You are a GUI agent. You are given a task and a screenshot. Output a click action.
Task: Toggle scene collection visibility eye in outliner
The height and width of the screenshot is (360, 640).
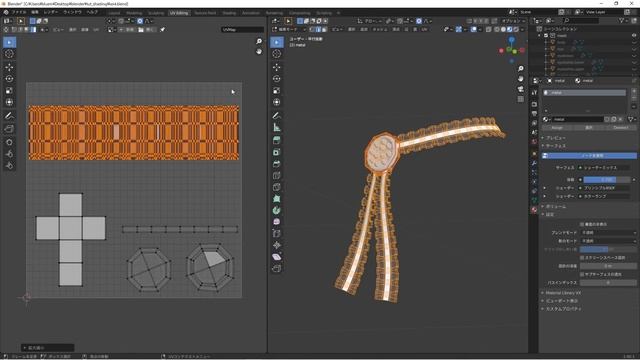click(x=634, y=36)
